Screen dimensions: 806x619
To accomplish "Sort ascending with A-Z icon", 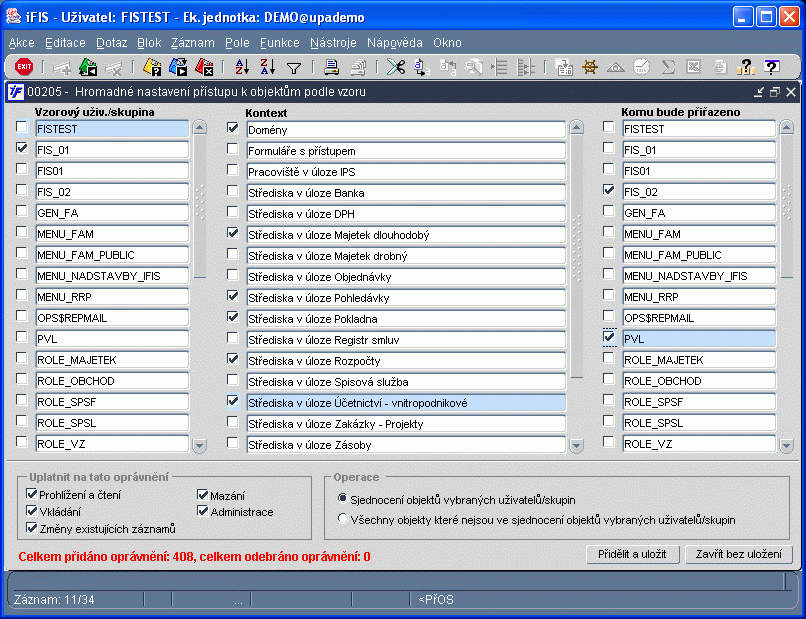I will tap(242, 67).
